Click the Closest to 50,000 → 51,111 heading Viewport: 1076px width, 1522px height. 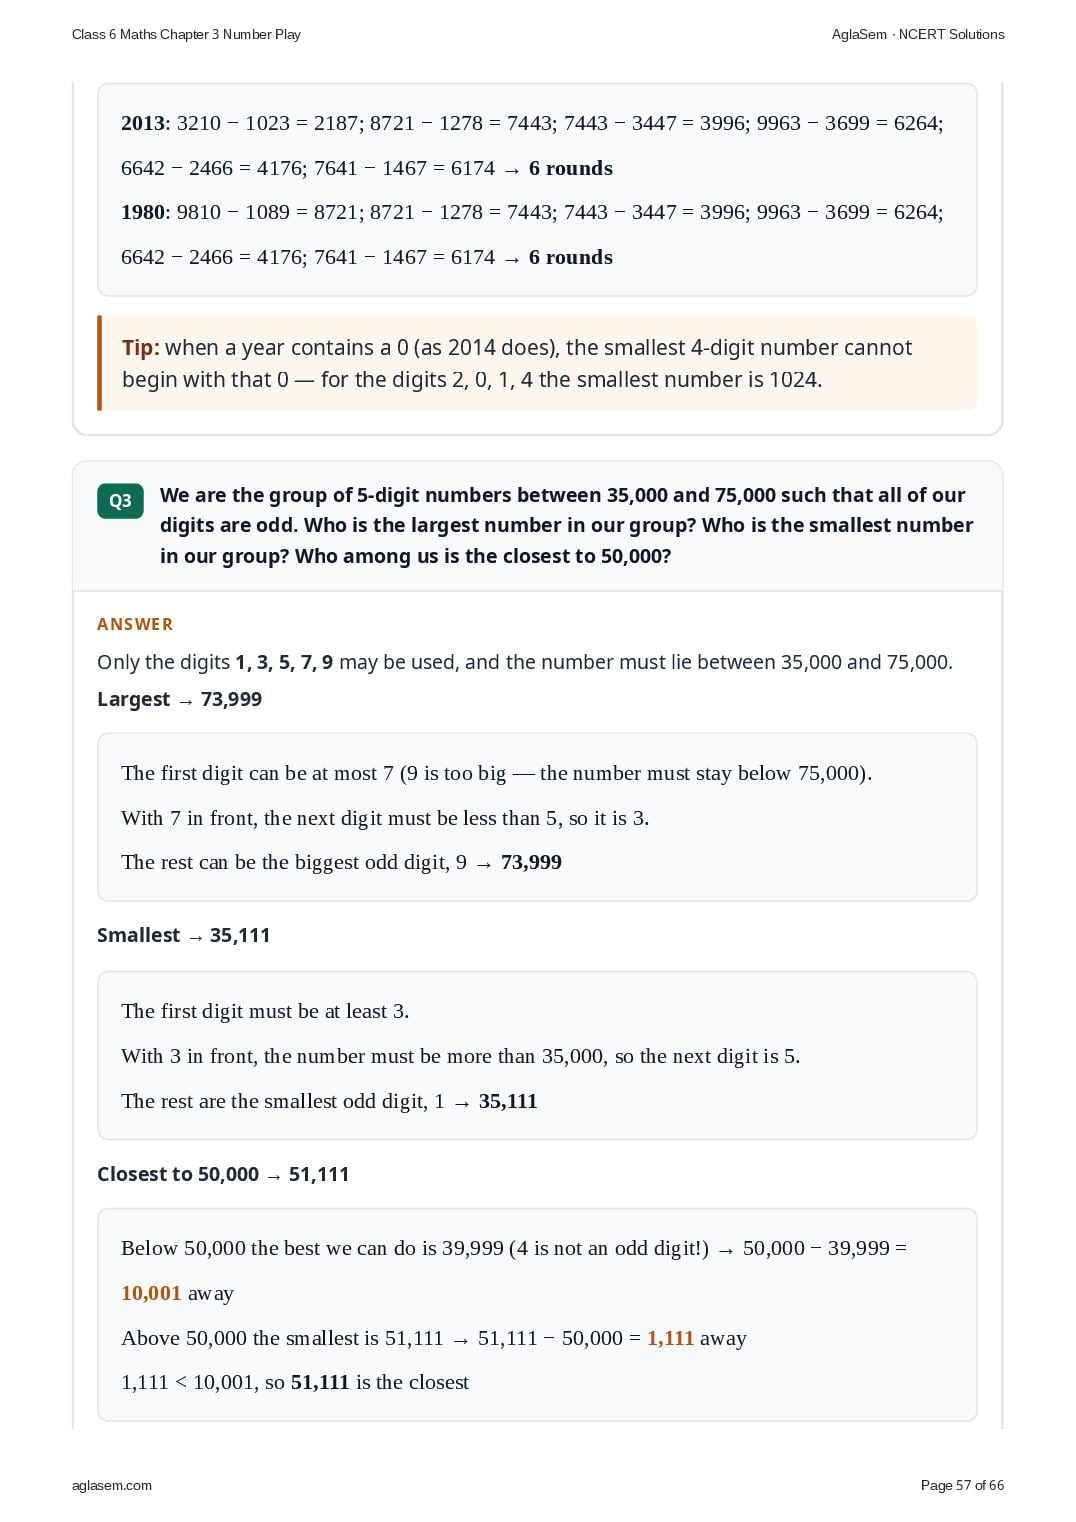click(x=223, y=1174)
